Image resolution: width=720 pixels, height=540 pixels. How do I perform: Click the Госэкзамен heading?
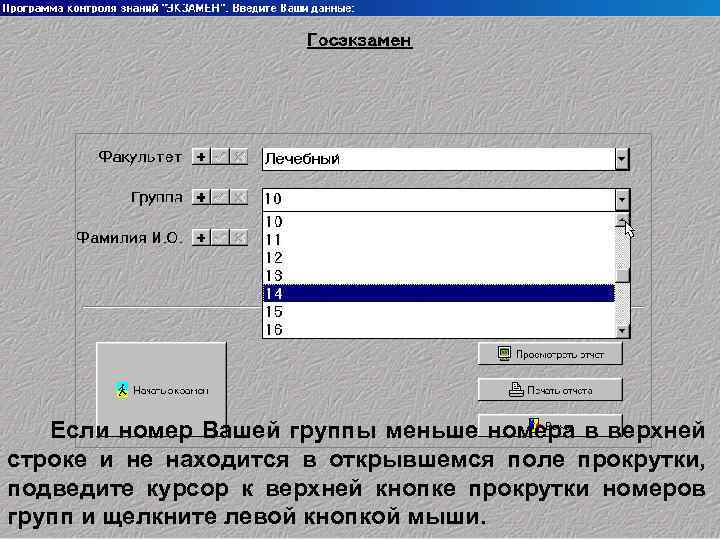point(360,40)
